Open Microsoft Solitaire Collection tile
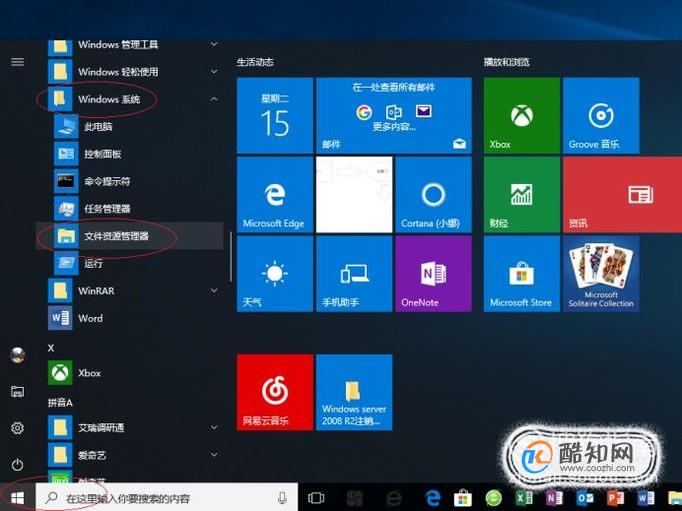Viewport: 682px width, 511px height. coord(601,274)
